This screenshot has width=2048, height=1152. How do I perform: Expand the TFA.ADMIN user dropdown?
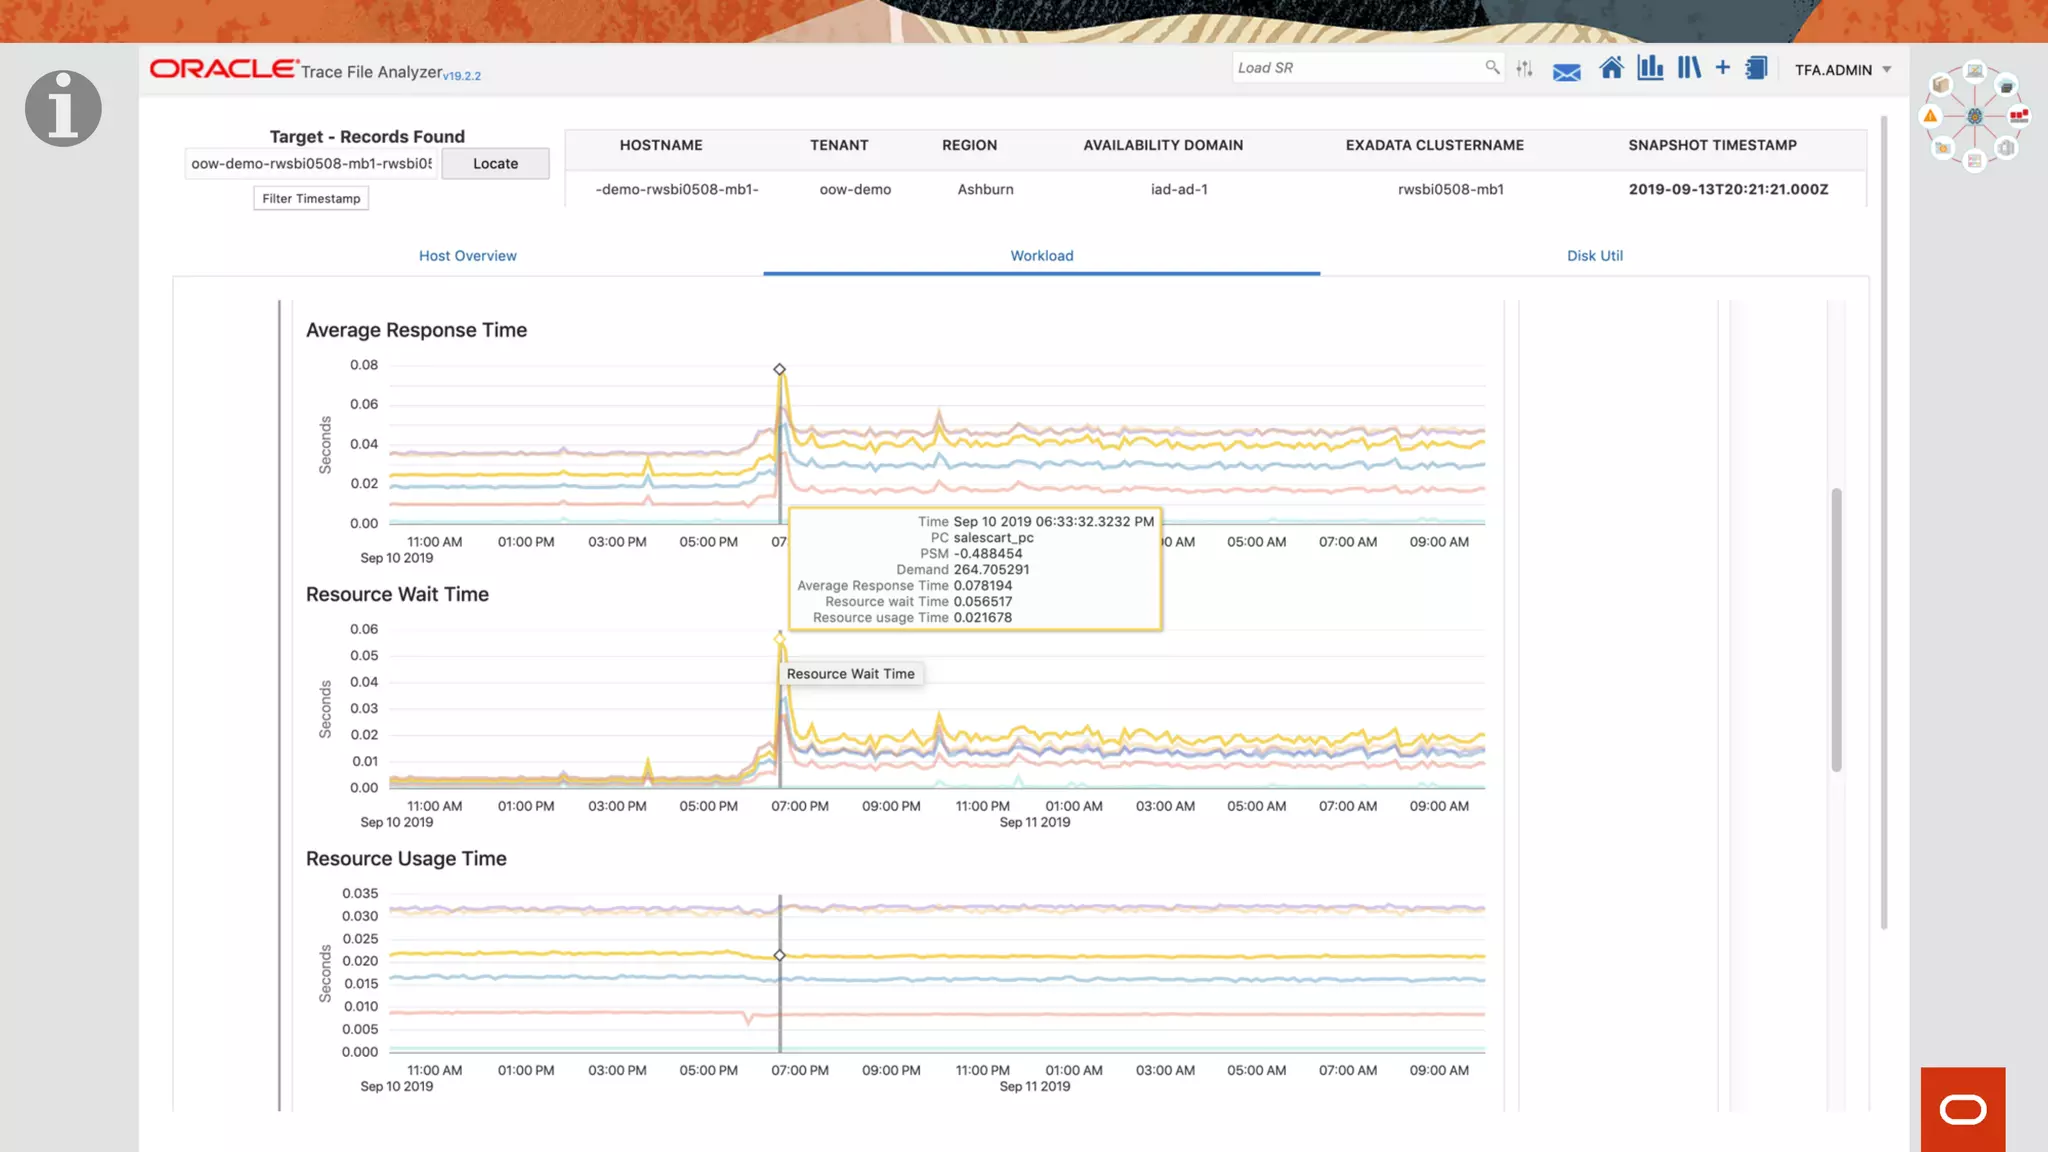click(x=1886, y=70)
